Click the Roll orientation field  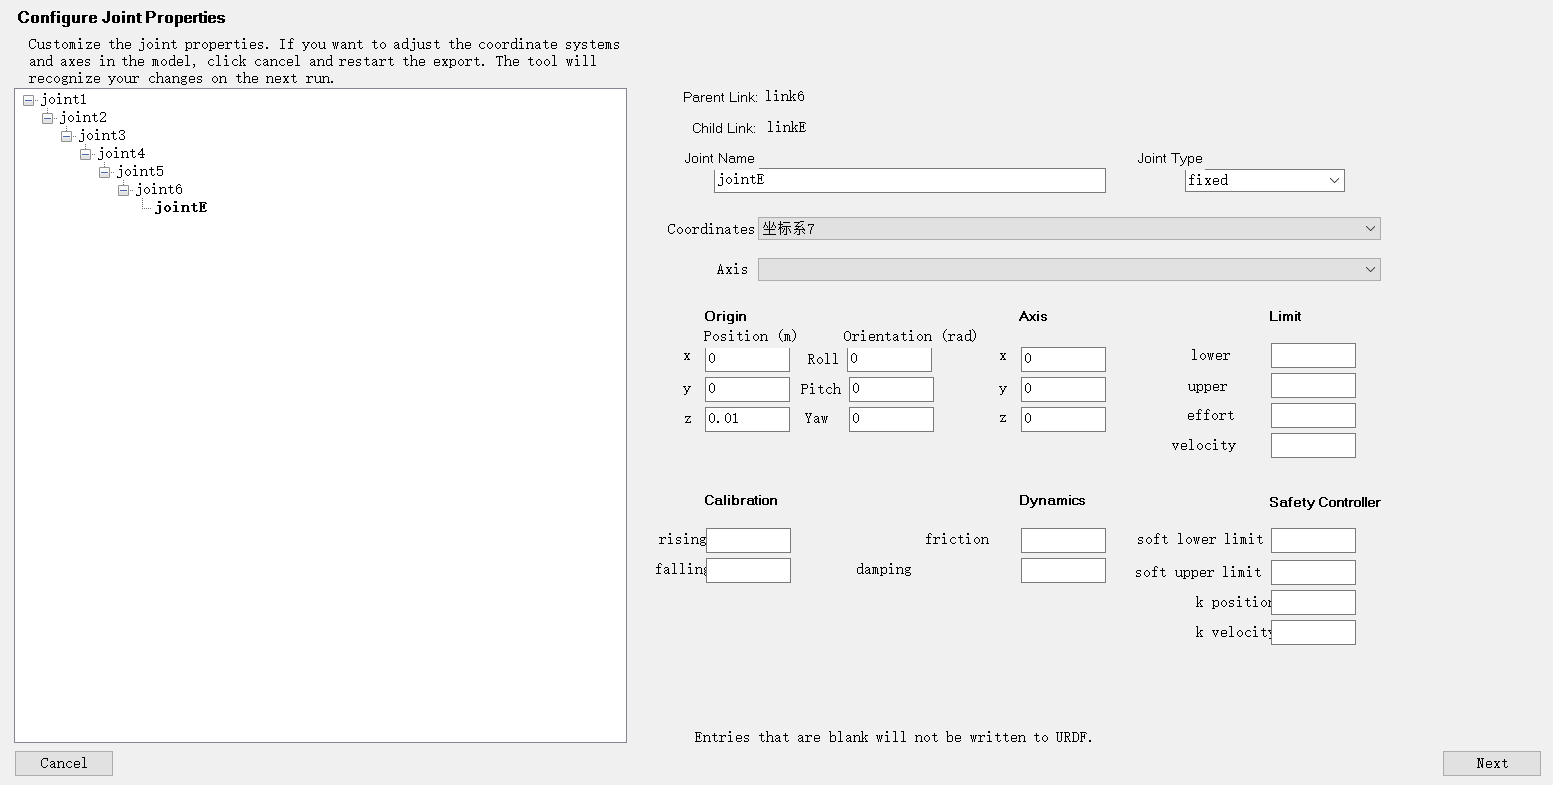[890, 359]
